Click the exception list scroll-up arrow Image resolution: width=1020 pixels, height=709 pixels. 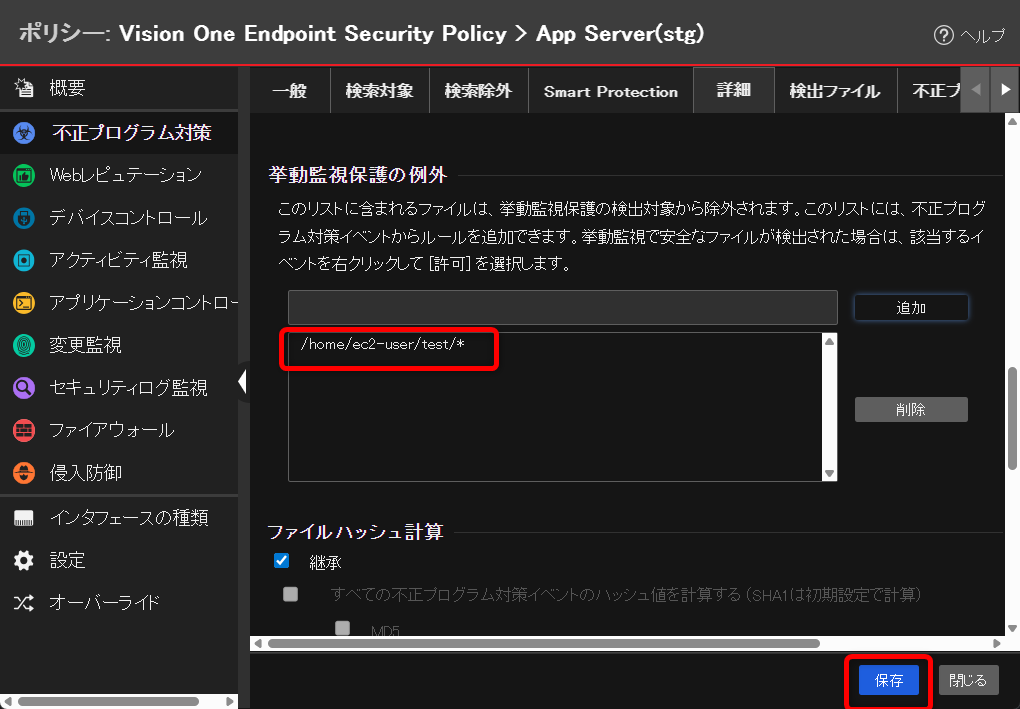pos(829,341)
